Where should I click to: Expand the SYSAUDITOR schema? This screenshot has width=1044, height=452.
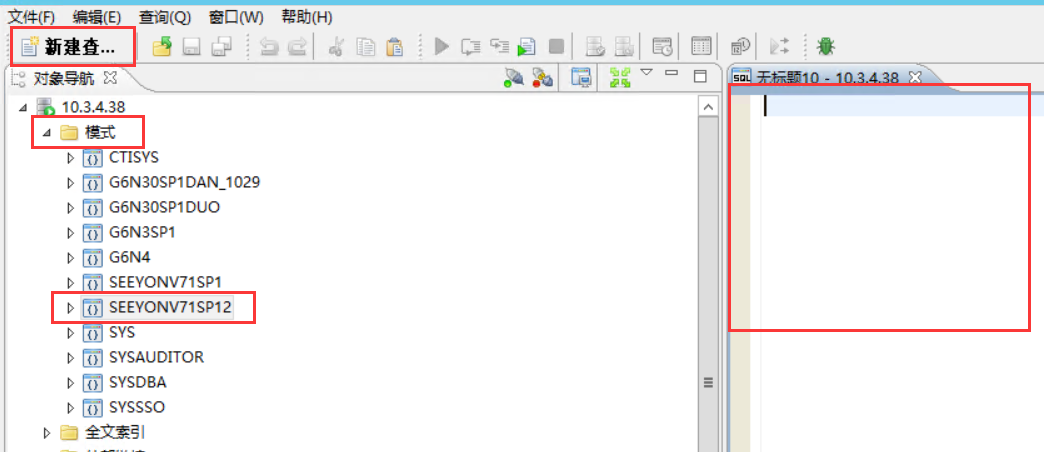[71, 357]
